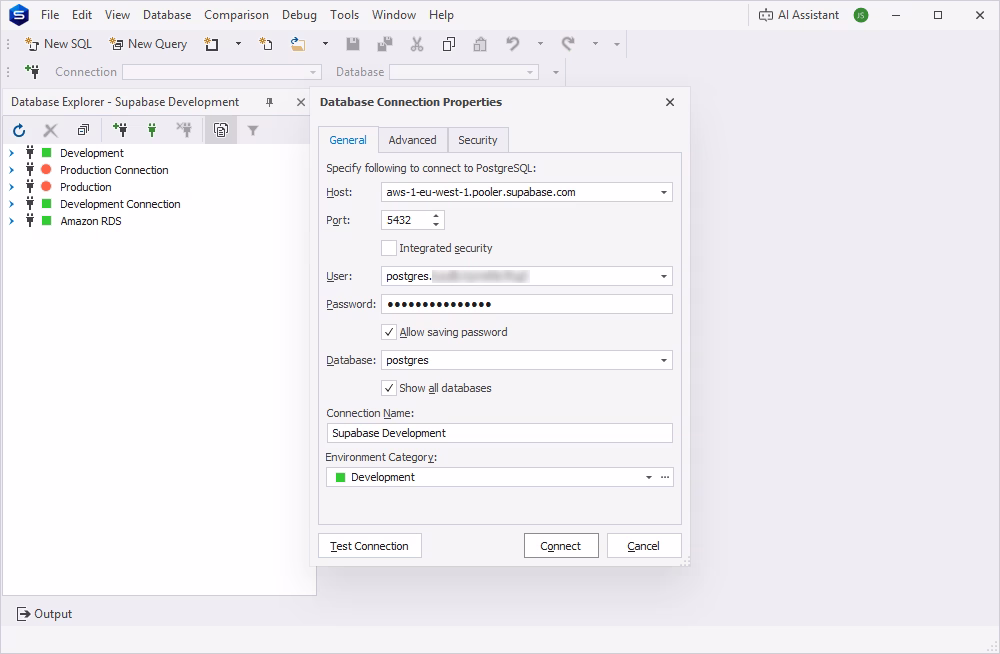Click the green Open Connection plug icon
The image size is (1000, 654).
152,130
